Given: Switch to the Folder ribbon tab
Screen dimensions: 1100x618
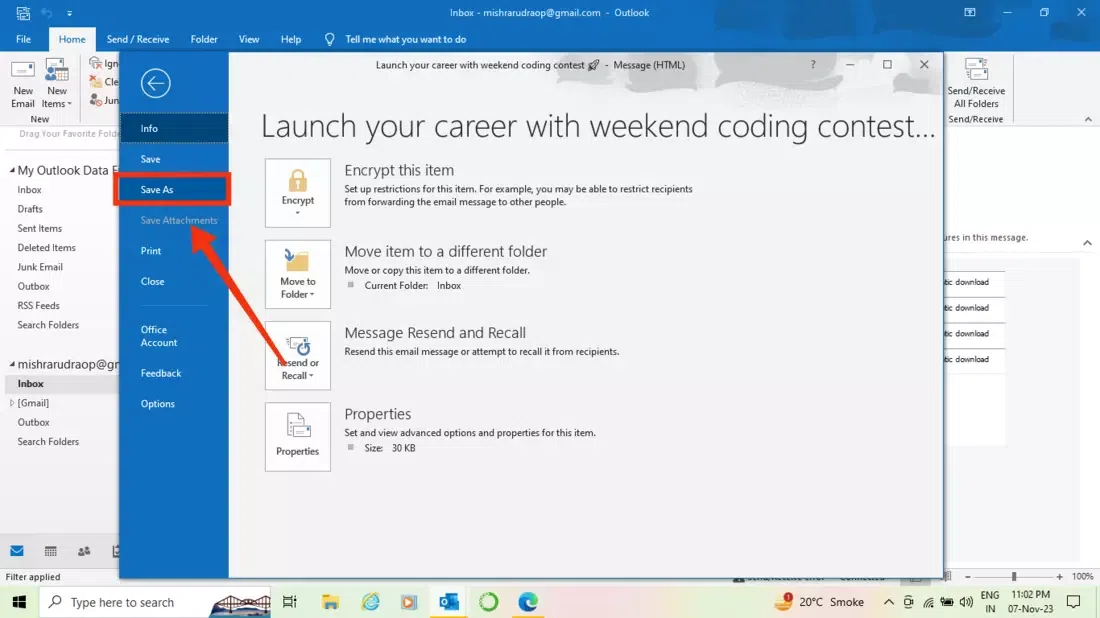Looking at the screenshot, I should tap(204, 39).
